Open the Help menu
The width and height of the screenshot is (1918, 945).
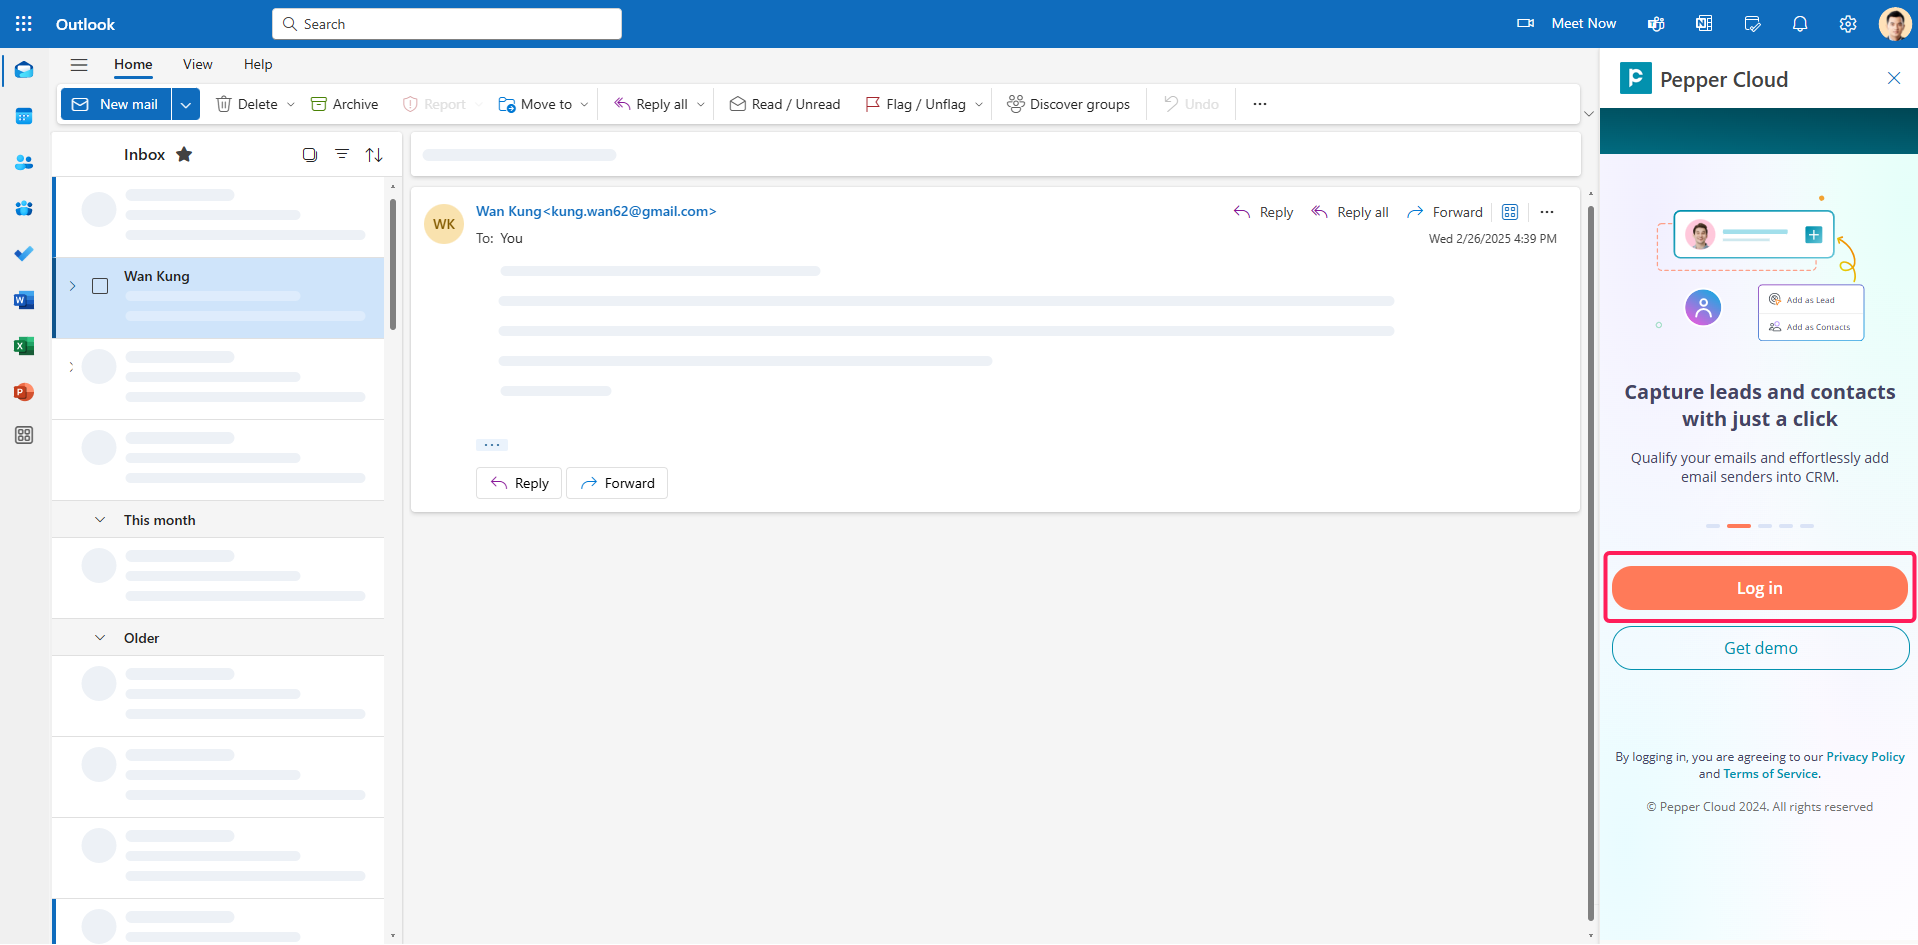tap(257, 64)
